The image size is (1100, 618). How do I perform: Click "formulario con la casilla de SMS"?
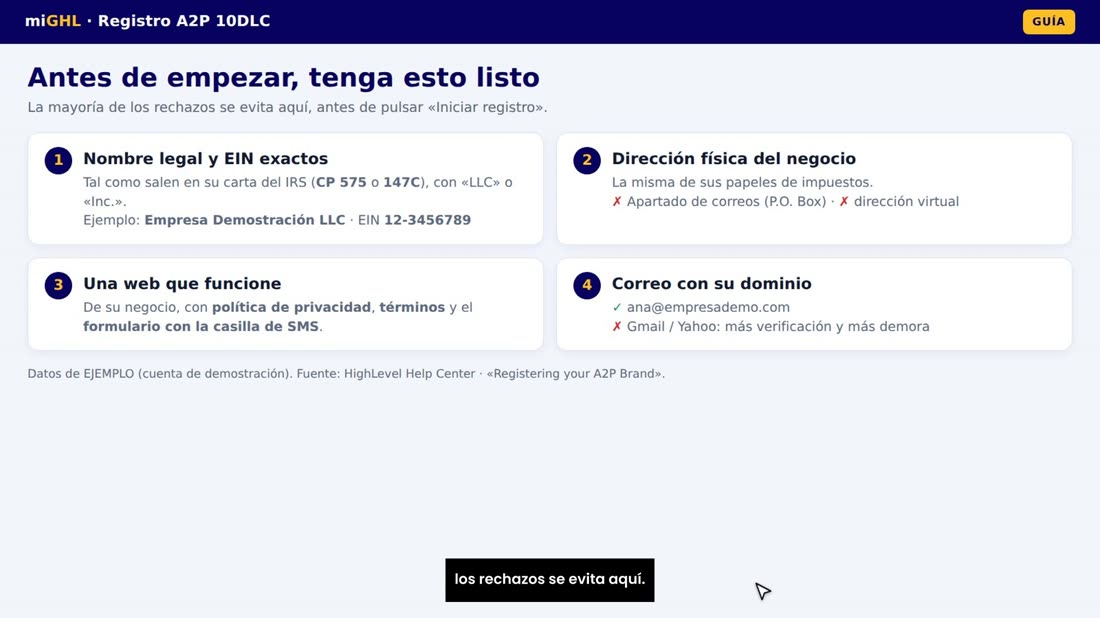(x=201, y=326)
